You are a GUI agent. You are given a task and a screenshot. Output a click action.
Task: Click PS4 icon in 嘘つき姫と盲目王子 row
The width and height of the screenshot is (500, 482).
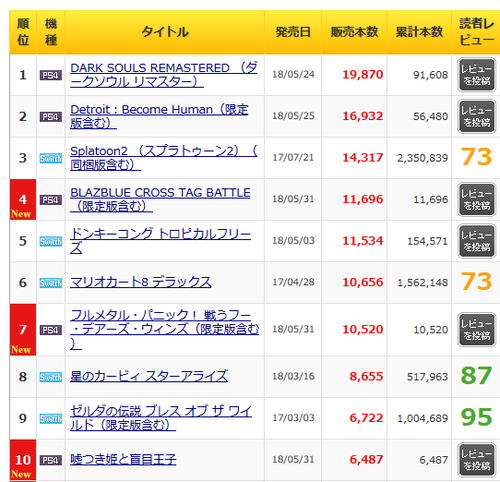point(51,460)
